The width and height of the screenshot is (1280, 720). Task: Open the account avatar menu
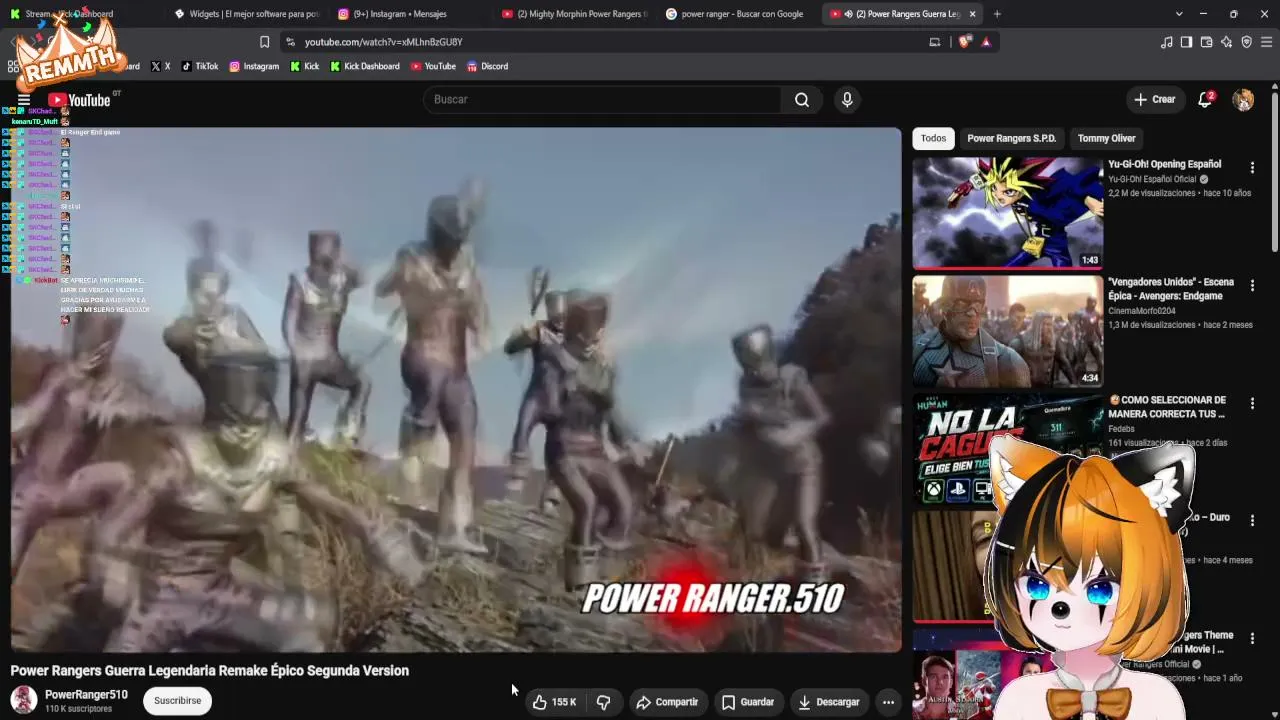pos(1243,100)
